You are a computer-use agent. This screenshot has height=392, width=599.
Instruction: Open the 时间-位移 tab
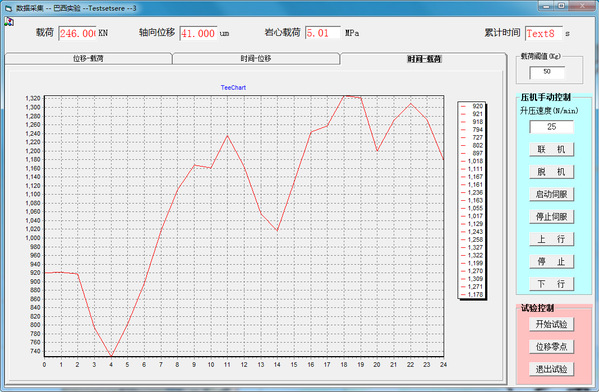click(256, 58)
